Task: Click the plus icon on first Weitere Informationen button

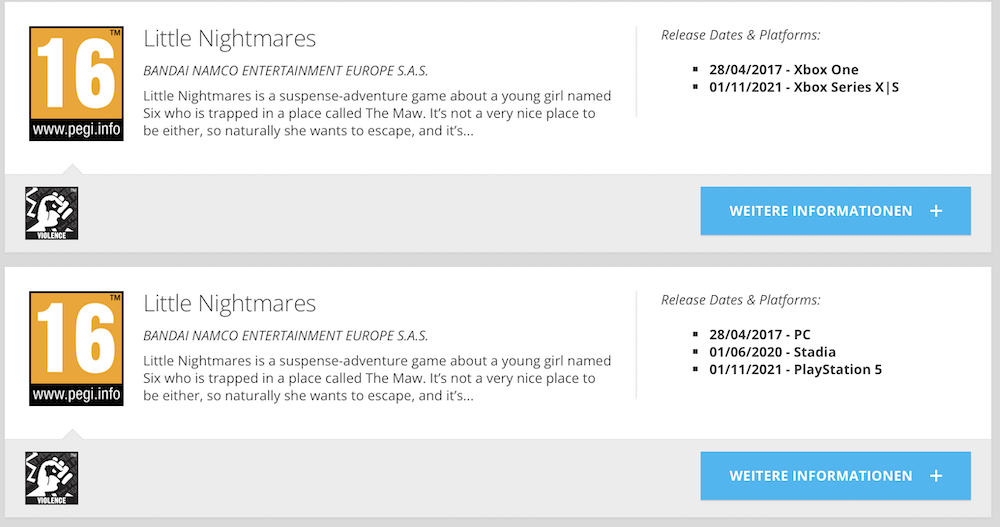Action: pyautogui.click(x=936, y=211)
